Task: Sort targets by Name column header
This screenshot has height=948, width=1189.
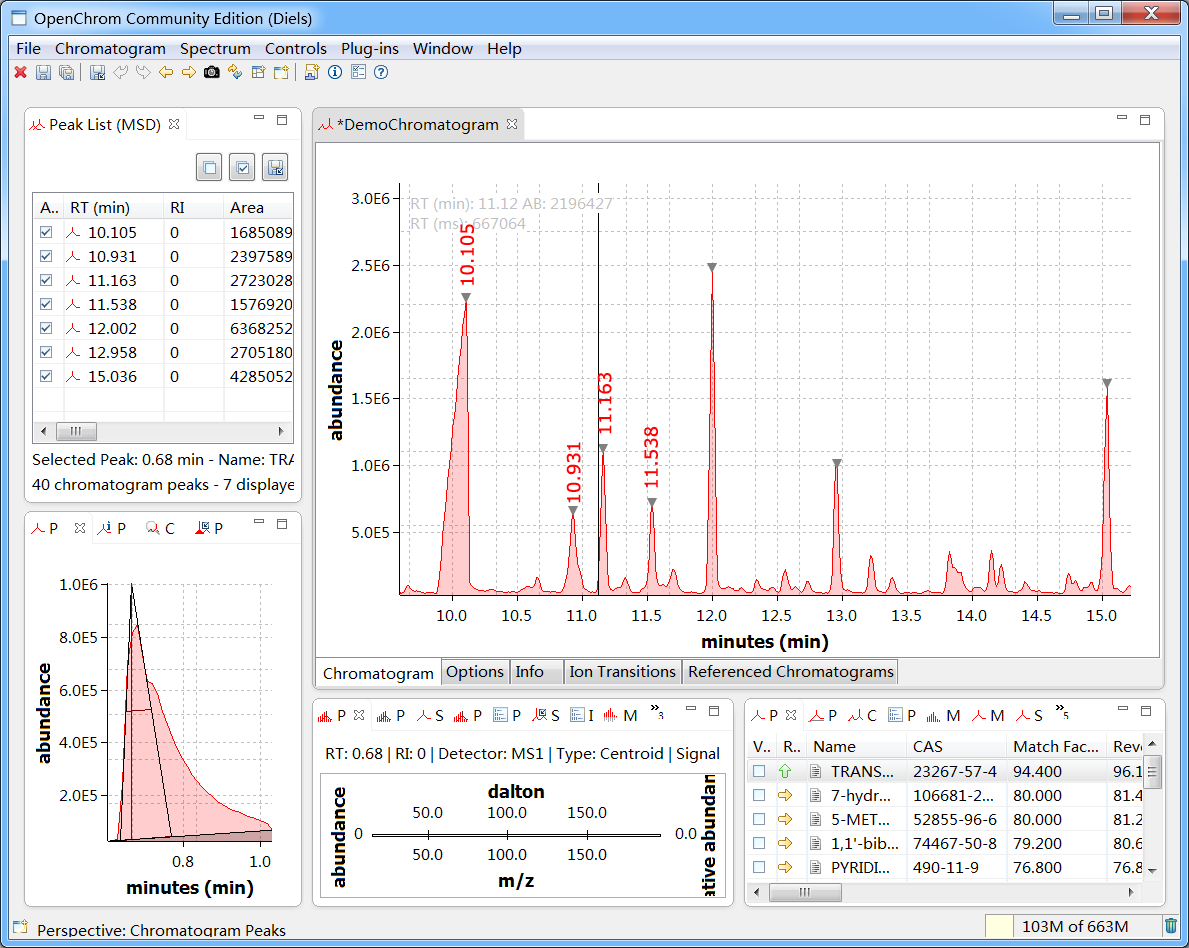Action: click(x=856, y=747)
